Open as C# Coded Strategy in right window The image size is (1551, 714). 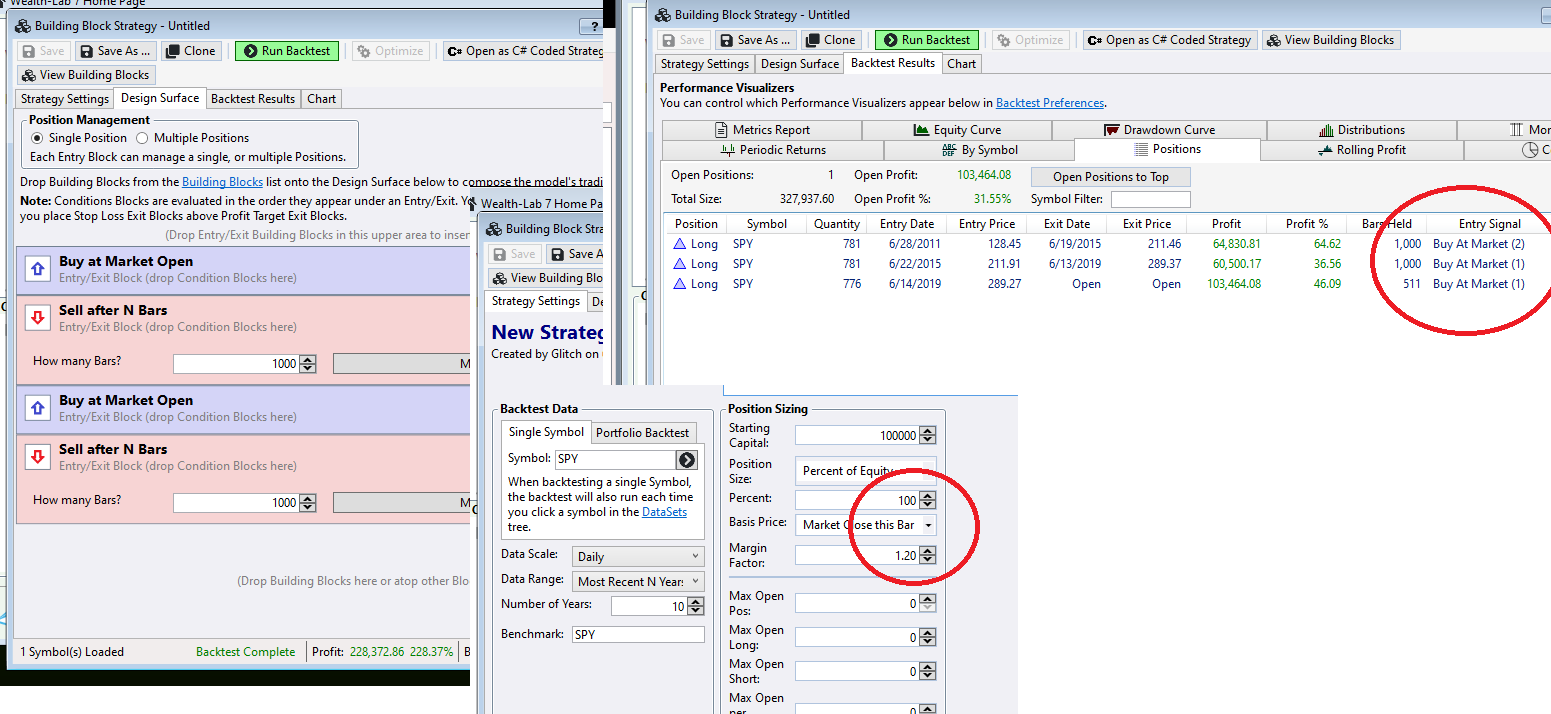[1169, 40]
